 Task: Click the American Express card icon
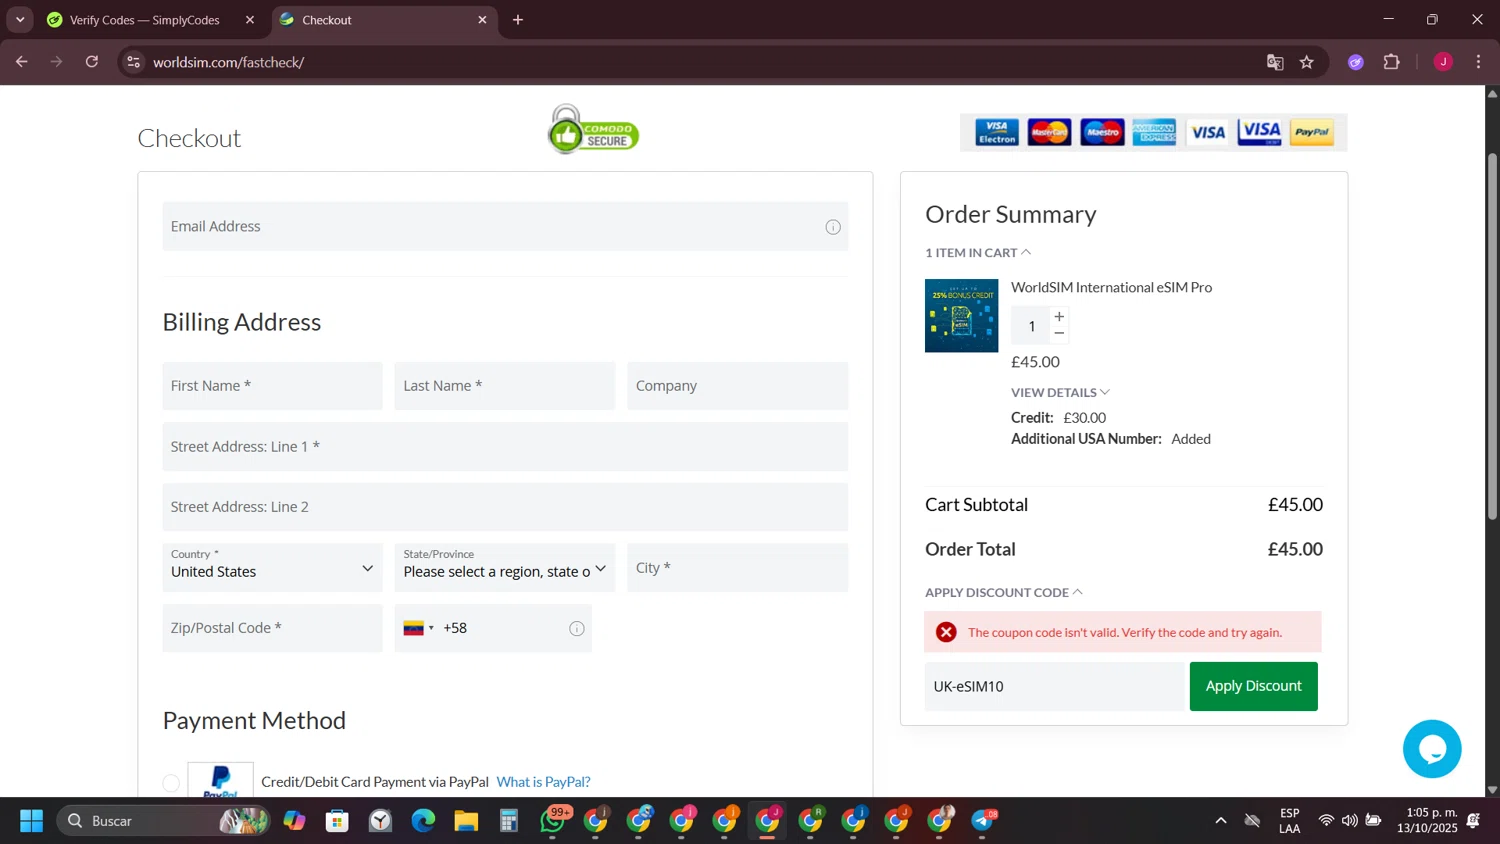pos(1154,132)
